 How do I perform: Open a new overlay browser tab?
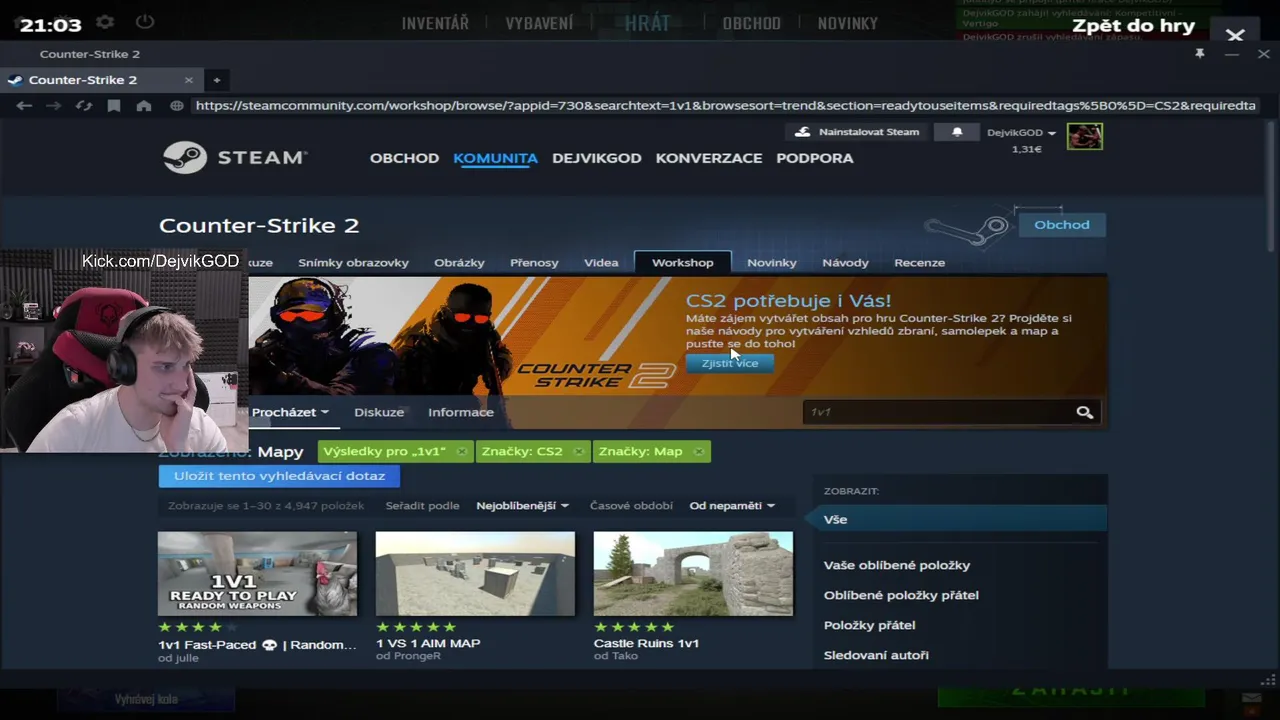[217, 80]
